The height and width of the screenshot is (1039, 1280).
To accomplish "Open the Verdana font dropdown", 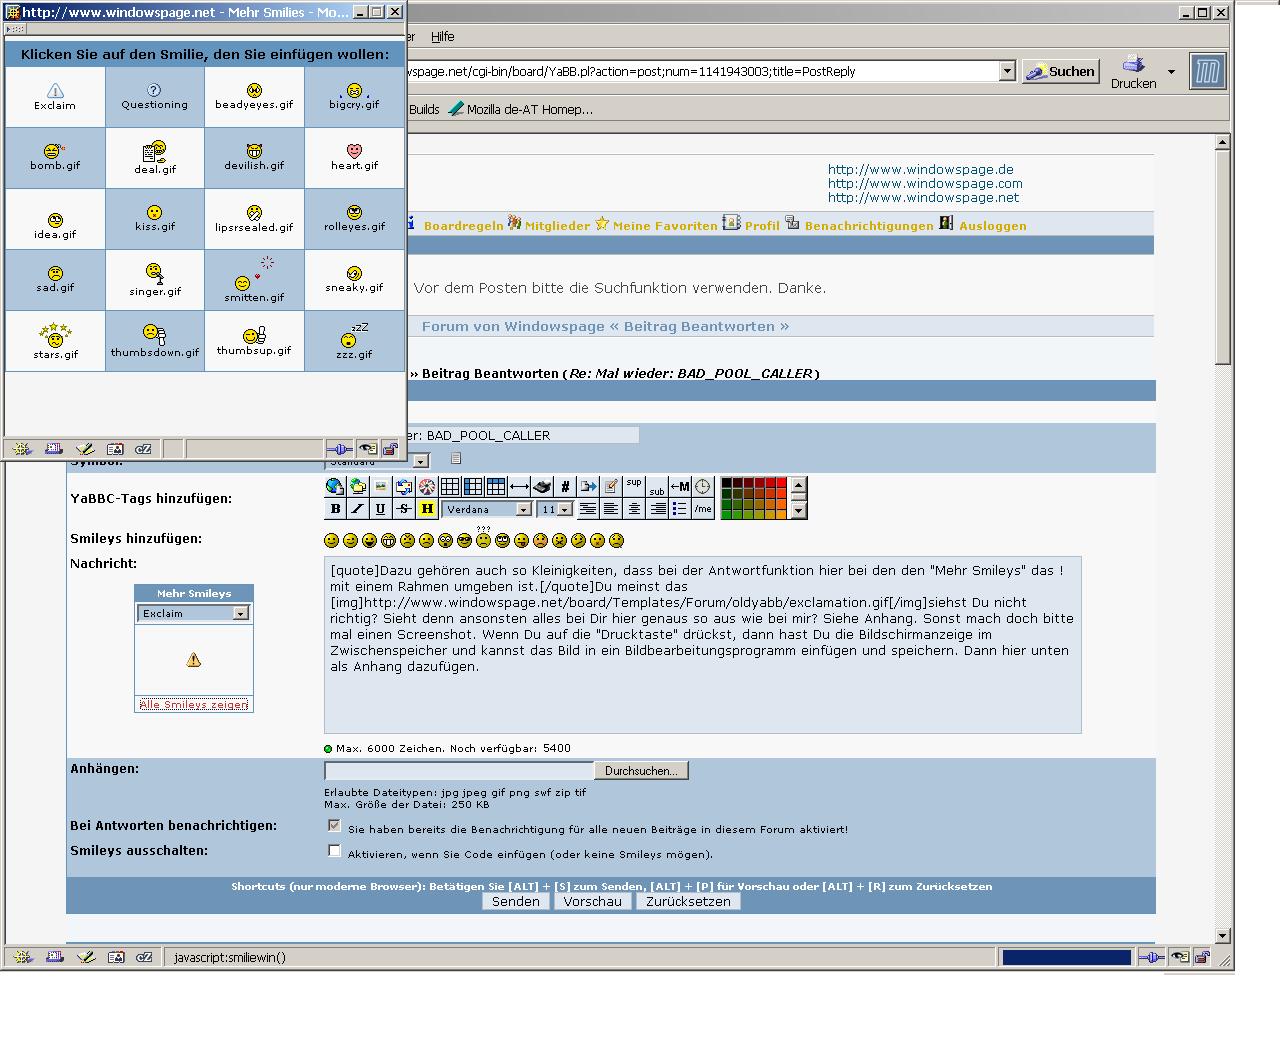I will tap(522, 510).
